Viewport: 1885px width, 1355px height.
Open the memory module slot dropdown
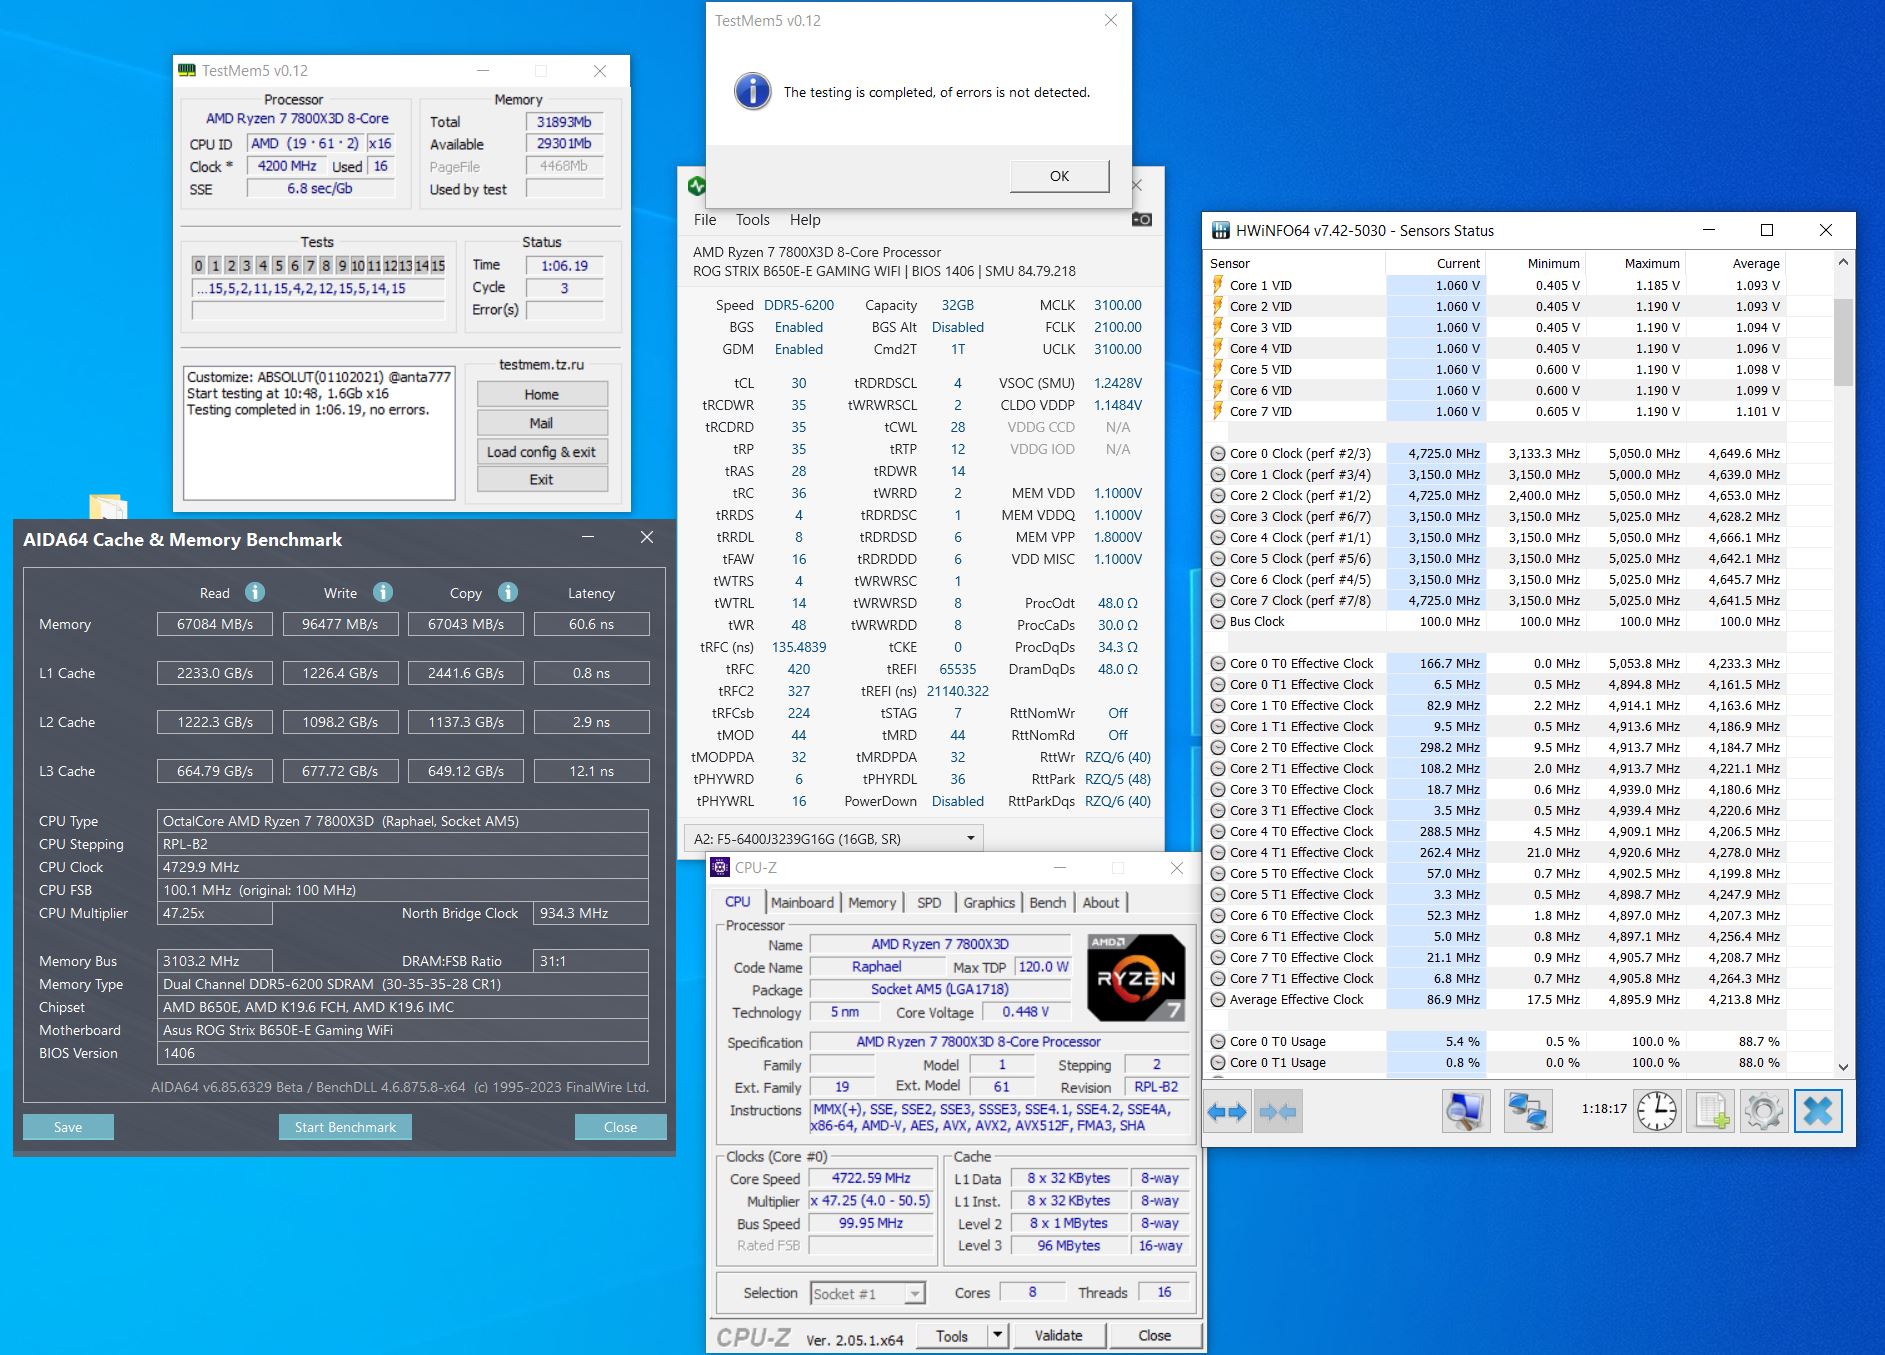point(833,838)
